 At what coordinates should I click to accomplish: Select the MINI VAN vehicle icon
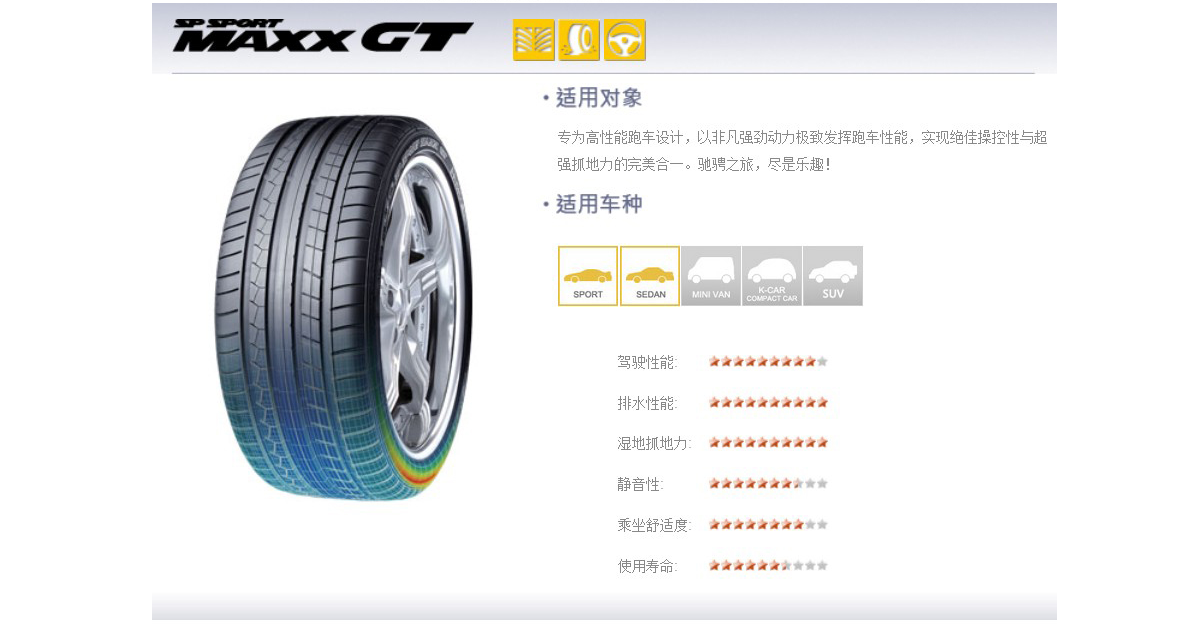point(711,276)
